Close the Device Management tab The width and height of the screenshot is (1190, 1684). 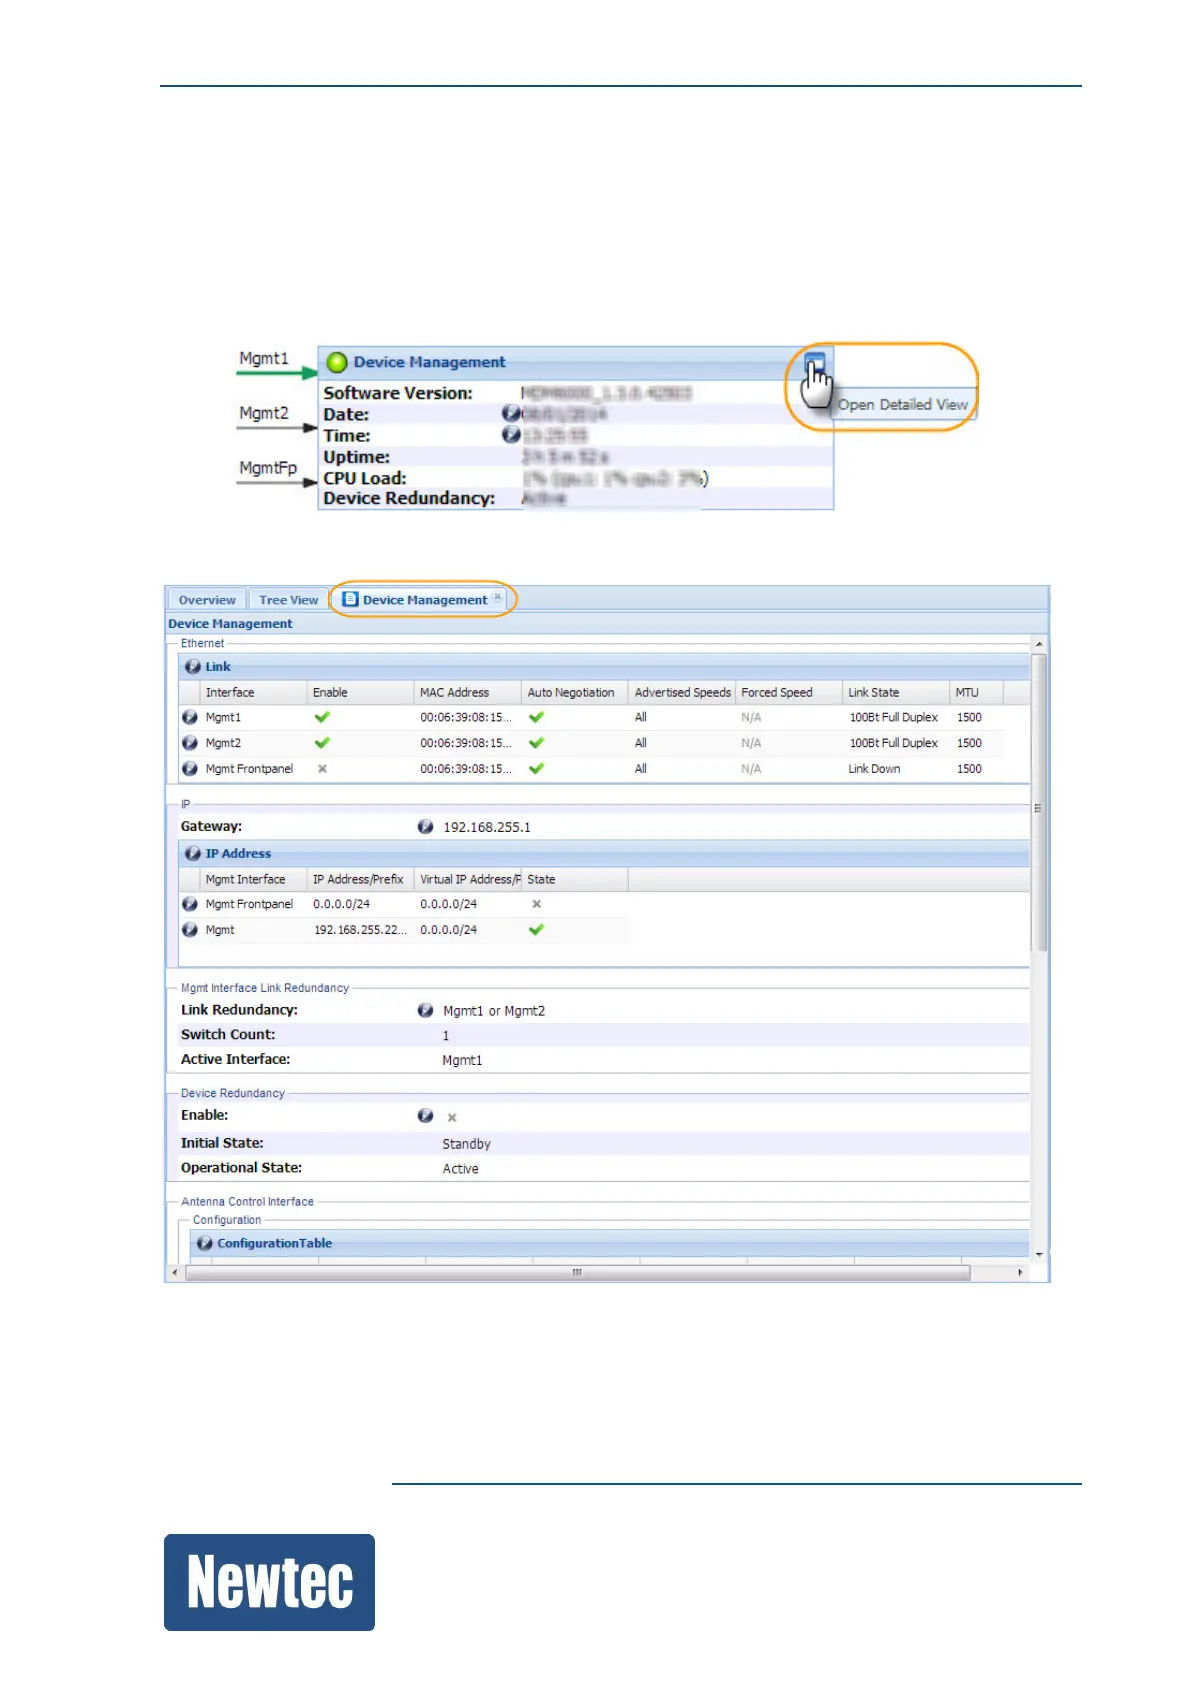(498, 597)
